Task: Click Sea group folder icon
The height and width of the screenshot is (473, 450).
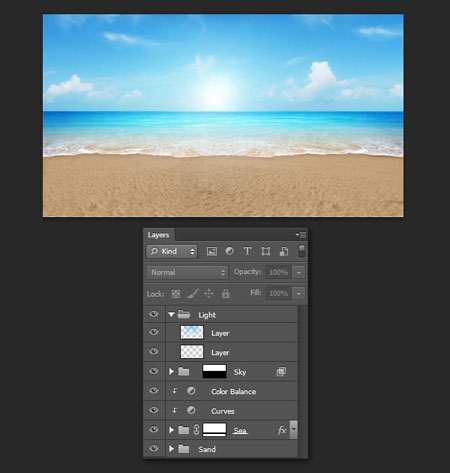Action: click(x=184, y=430)
